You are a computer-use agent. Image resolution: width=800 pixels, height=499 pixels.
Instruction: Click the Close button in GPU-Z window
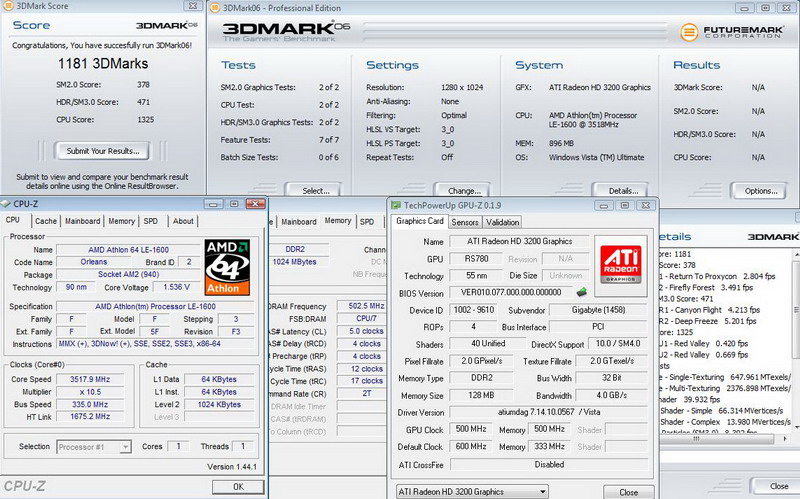629,492
